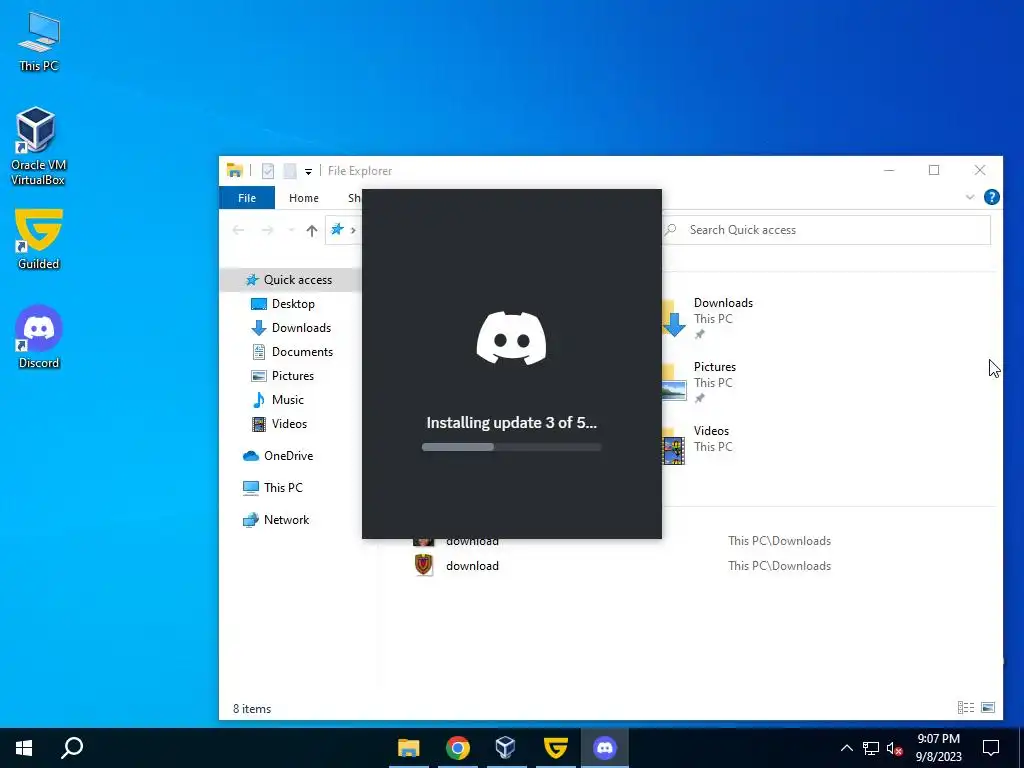Expand the ribbon with chevron arrow
This screenshot has height=768, width=1024.
tap(970, 197)
